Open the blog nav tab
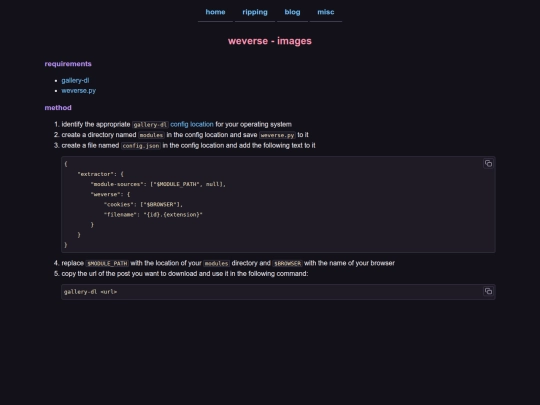 pyautogui.click(x=292, y=12)
